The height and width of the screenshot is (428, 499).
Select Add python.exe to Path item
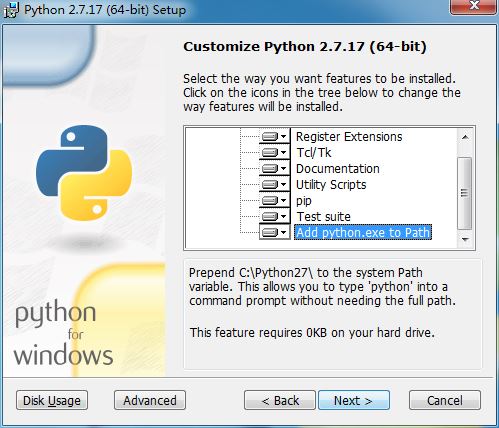363,232
